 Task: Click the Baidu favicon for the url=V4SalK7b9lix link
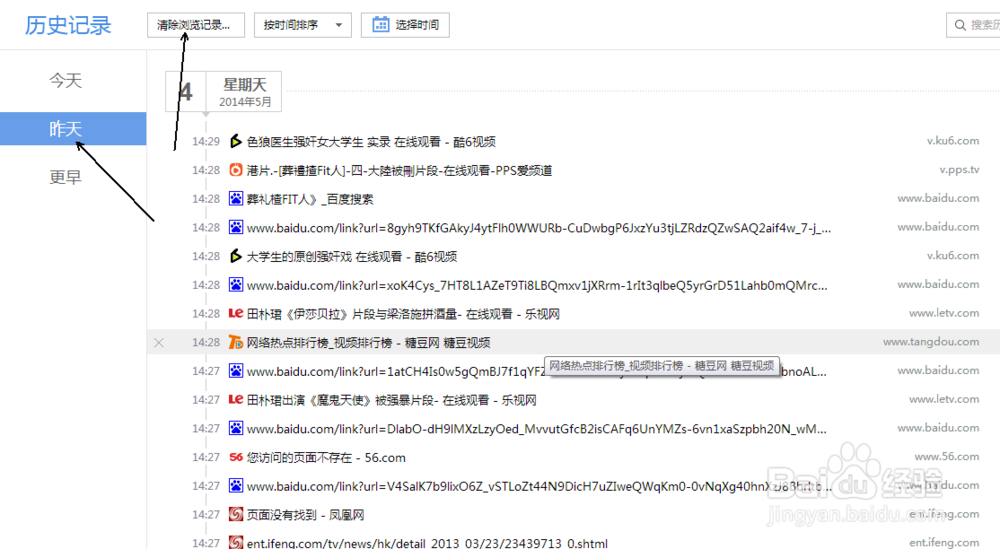click(235, 485)
